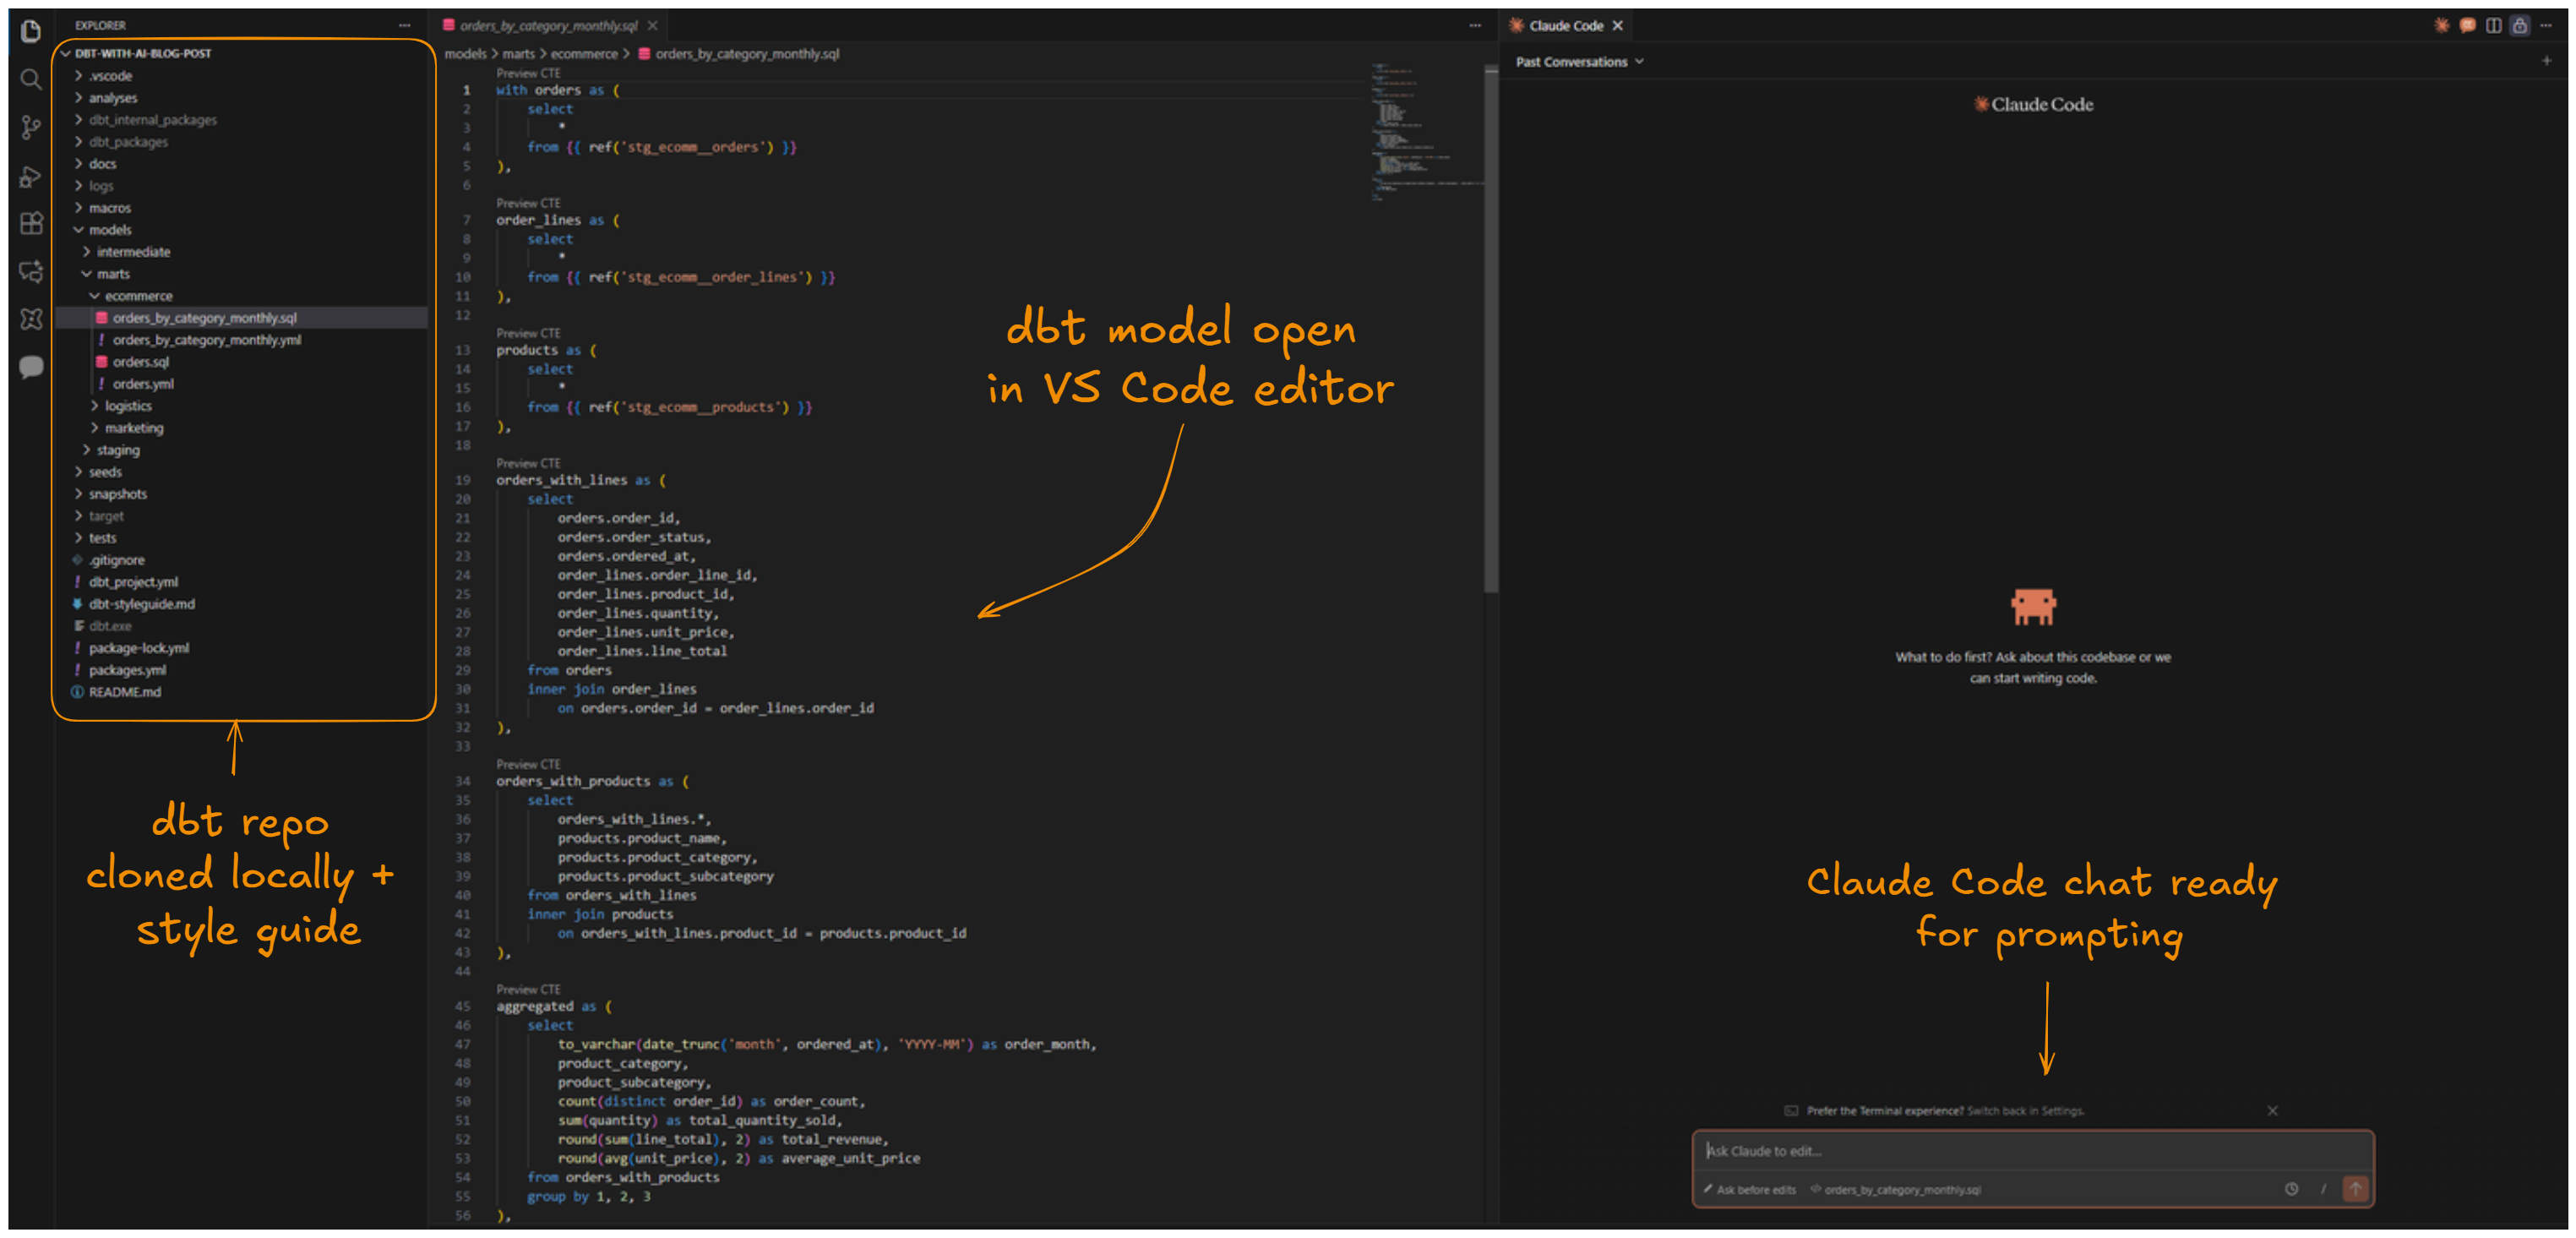The height and width of the screenshot is (1238, 2576).
Task: Open the Search view in activity bar
Action: pyautogui.click(x=31, y=79)
